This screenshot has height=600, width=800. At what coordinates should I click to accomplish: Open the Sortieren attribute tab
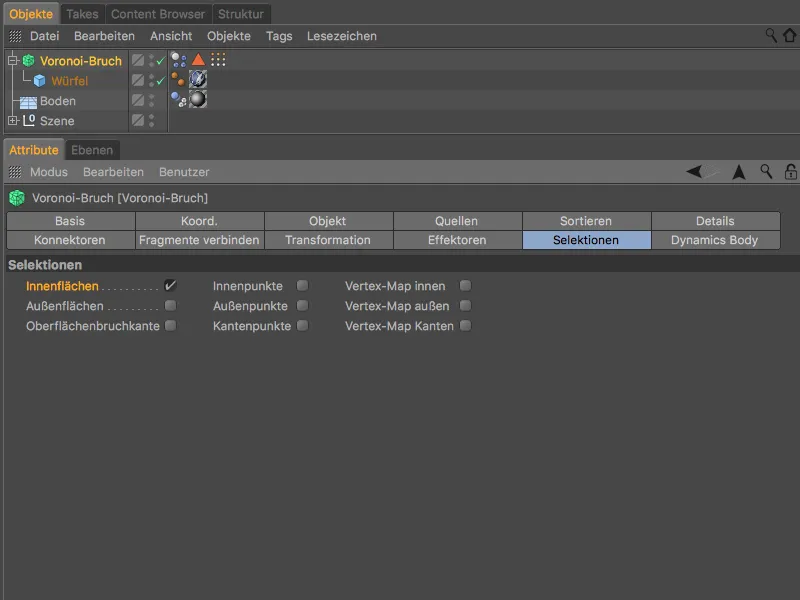[586, 221]
